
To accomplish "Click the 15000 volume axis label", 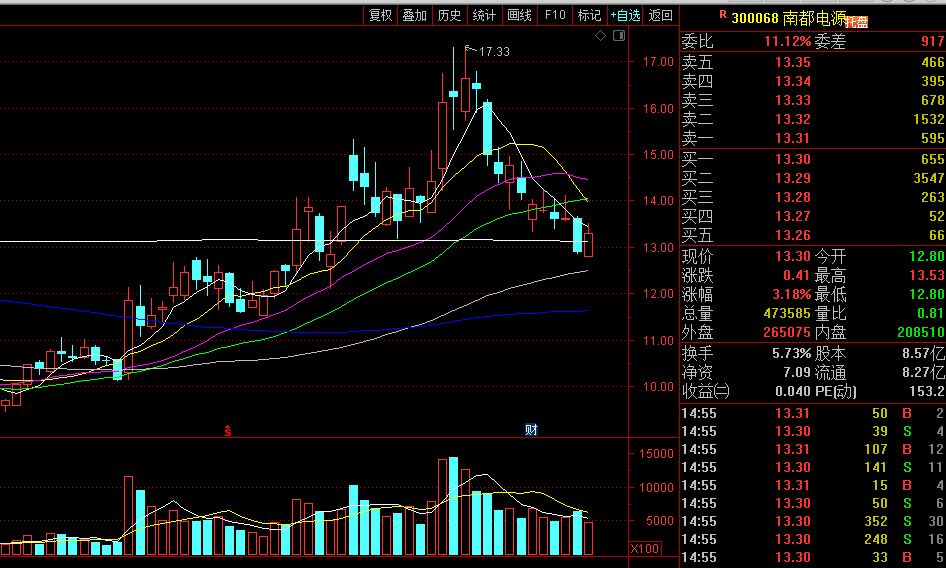I will pos(655,454).
